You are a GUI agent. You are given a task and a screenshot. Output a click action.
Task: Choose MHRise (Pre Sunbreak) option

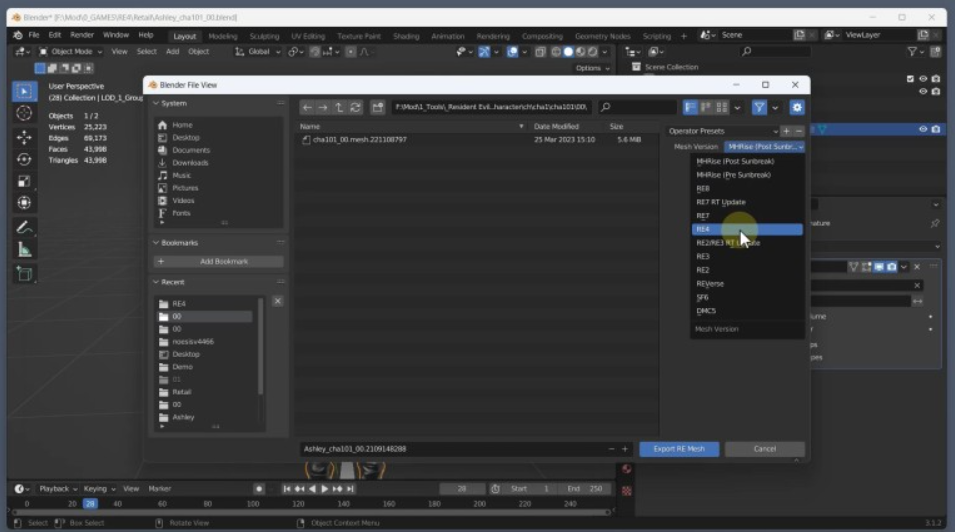(747, 175)
